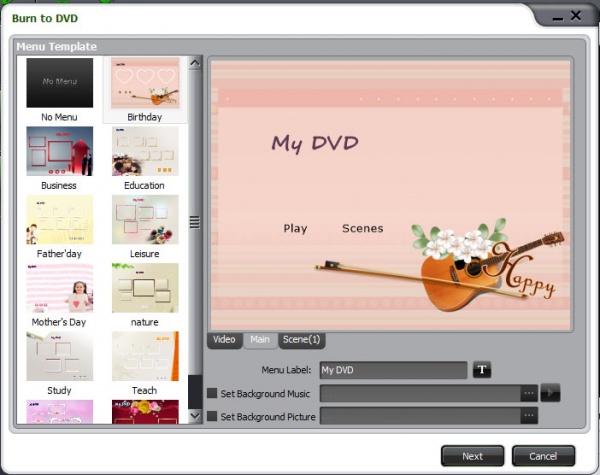Click the My DVD title in preview

[315, 144]
